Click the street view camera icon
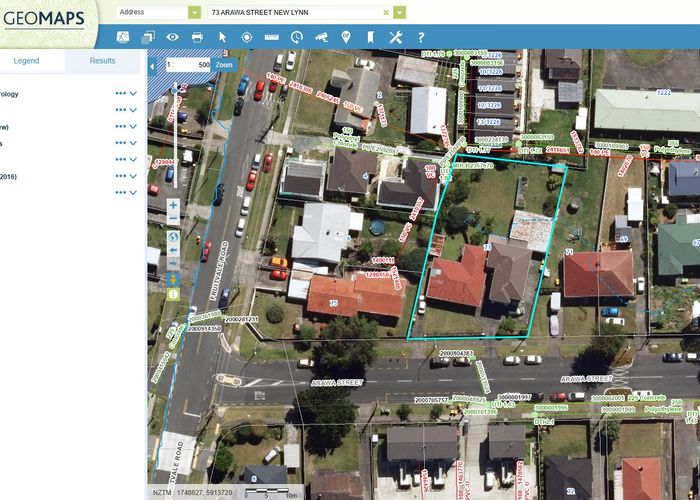The width and height of the screenshot is (700, 500). [x=321, y=37]
